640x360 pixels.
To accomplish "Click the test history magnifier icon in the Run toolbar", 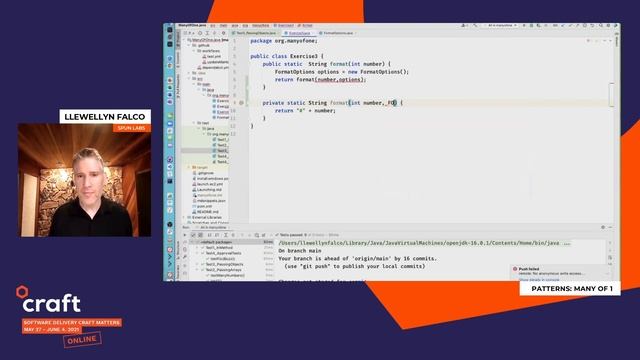I will tap(257, 235).
